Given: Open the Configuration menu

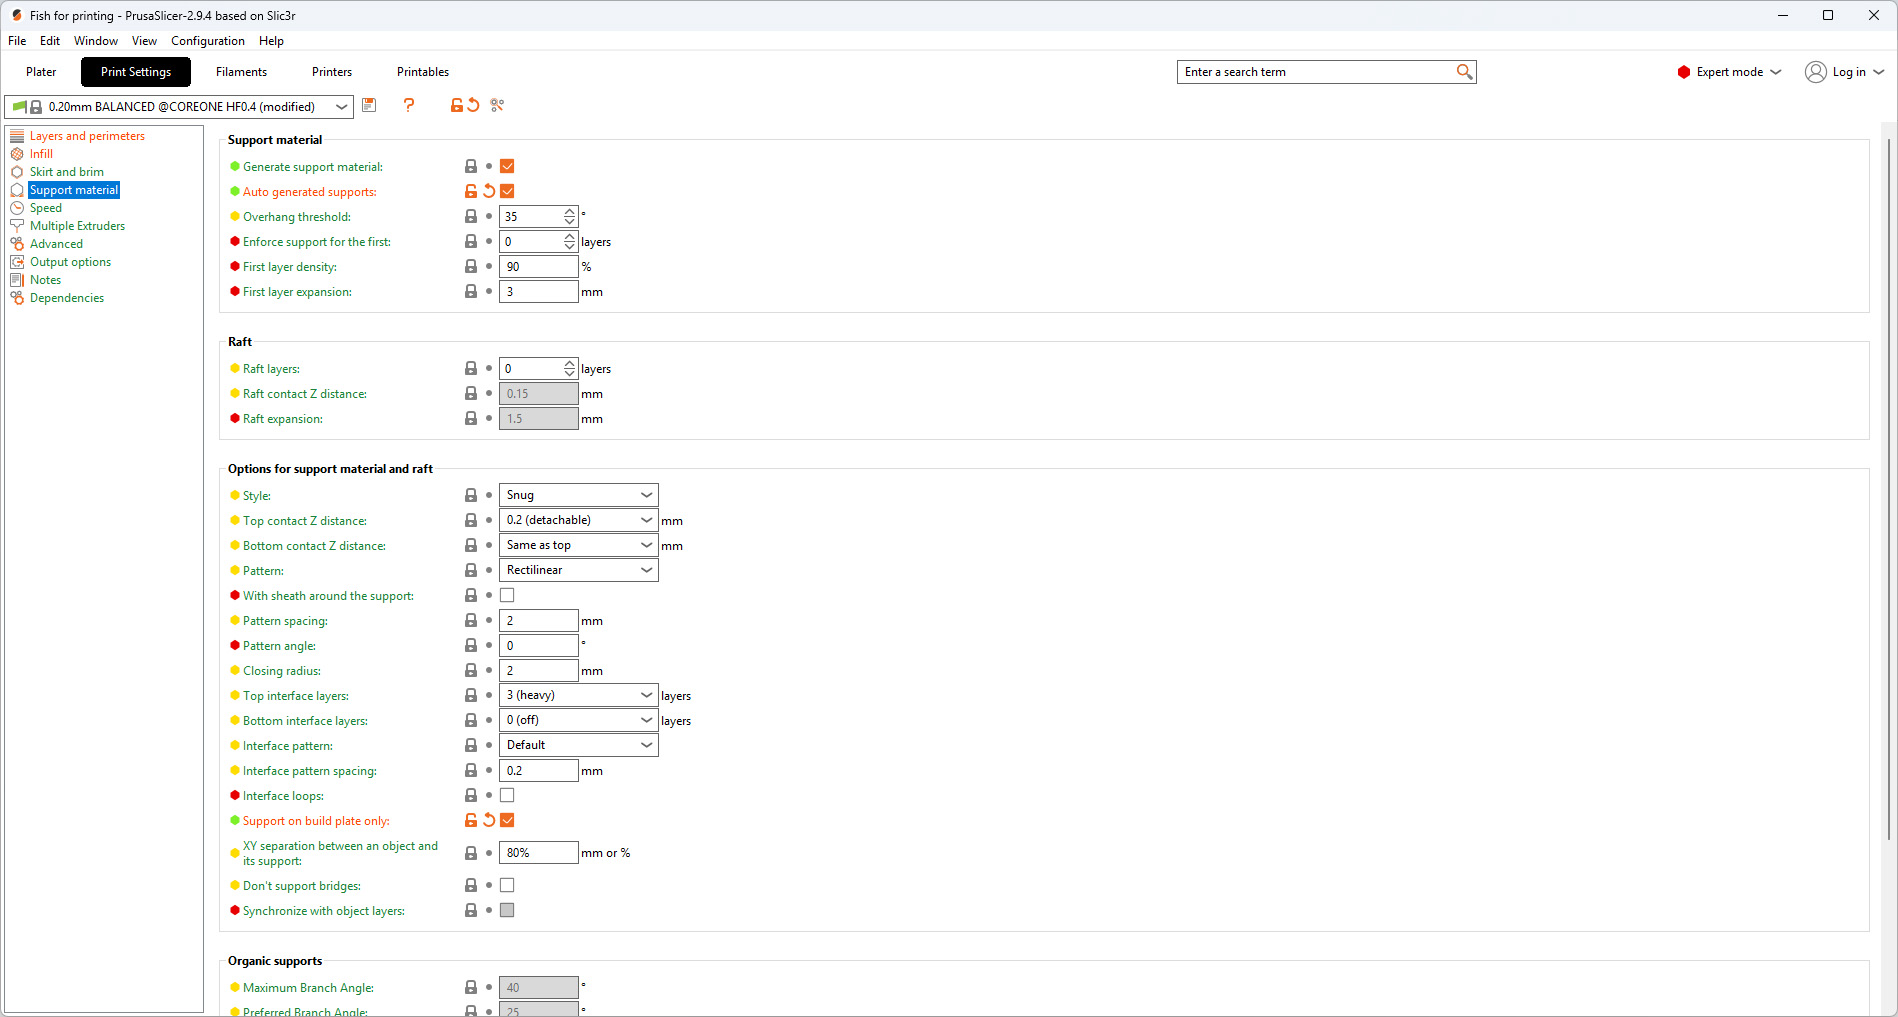Looking at the screenshot, I should [208, 41].
